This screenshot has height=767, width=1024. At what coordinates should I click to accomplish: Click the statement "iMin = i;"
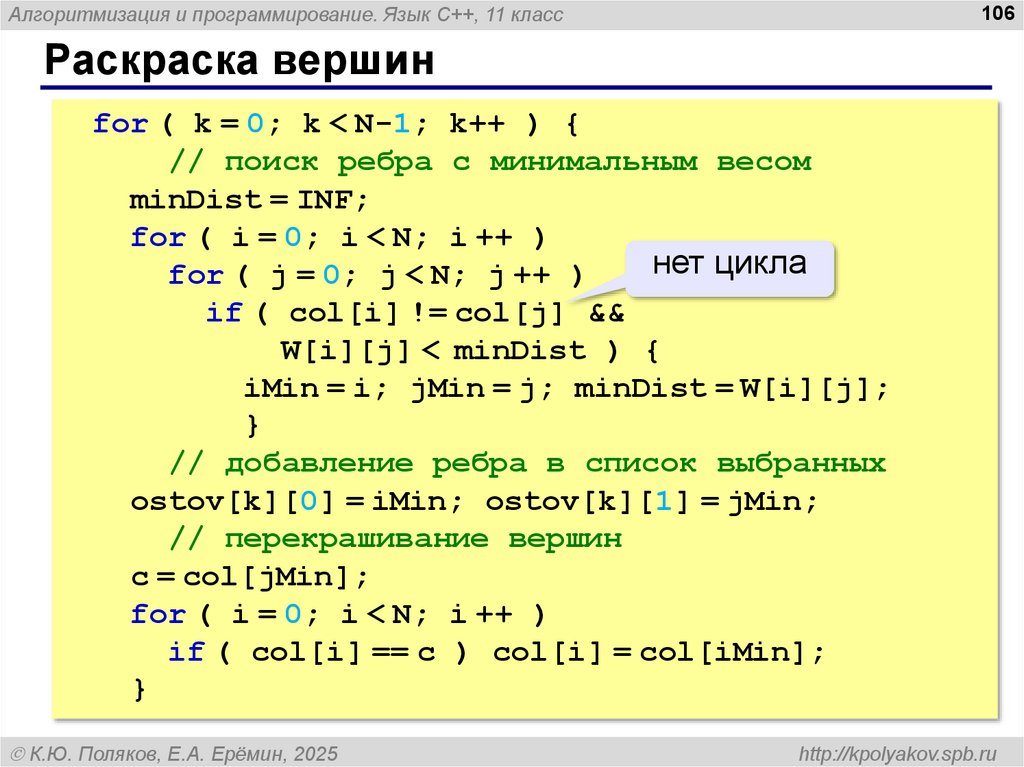coord(315,389)
